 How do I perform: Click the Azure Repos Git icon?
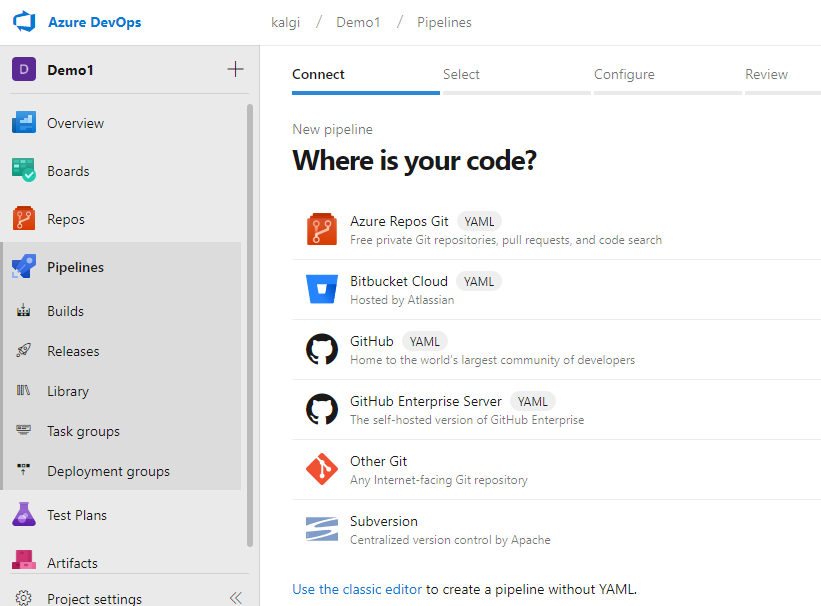click(x=321, y=229)
